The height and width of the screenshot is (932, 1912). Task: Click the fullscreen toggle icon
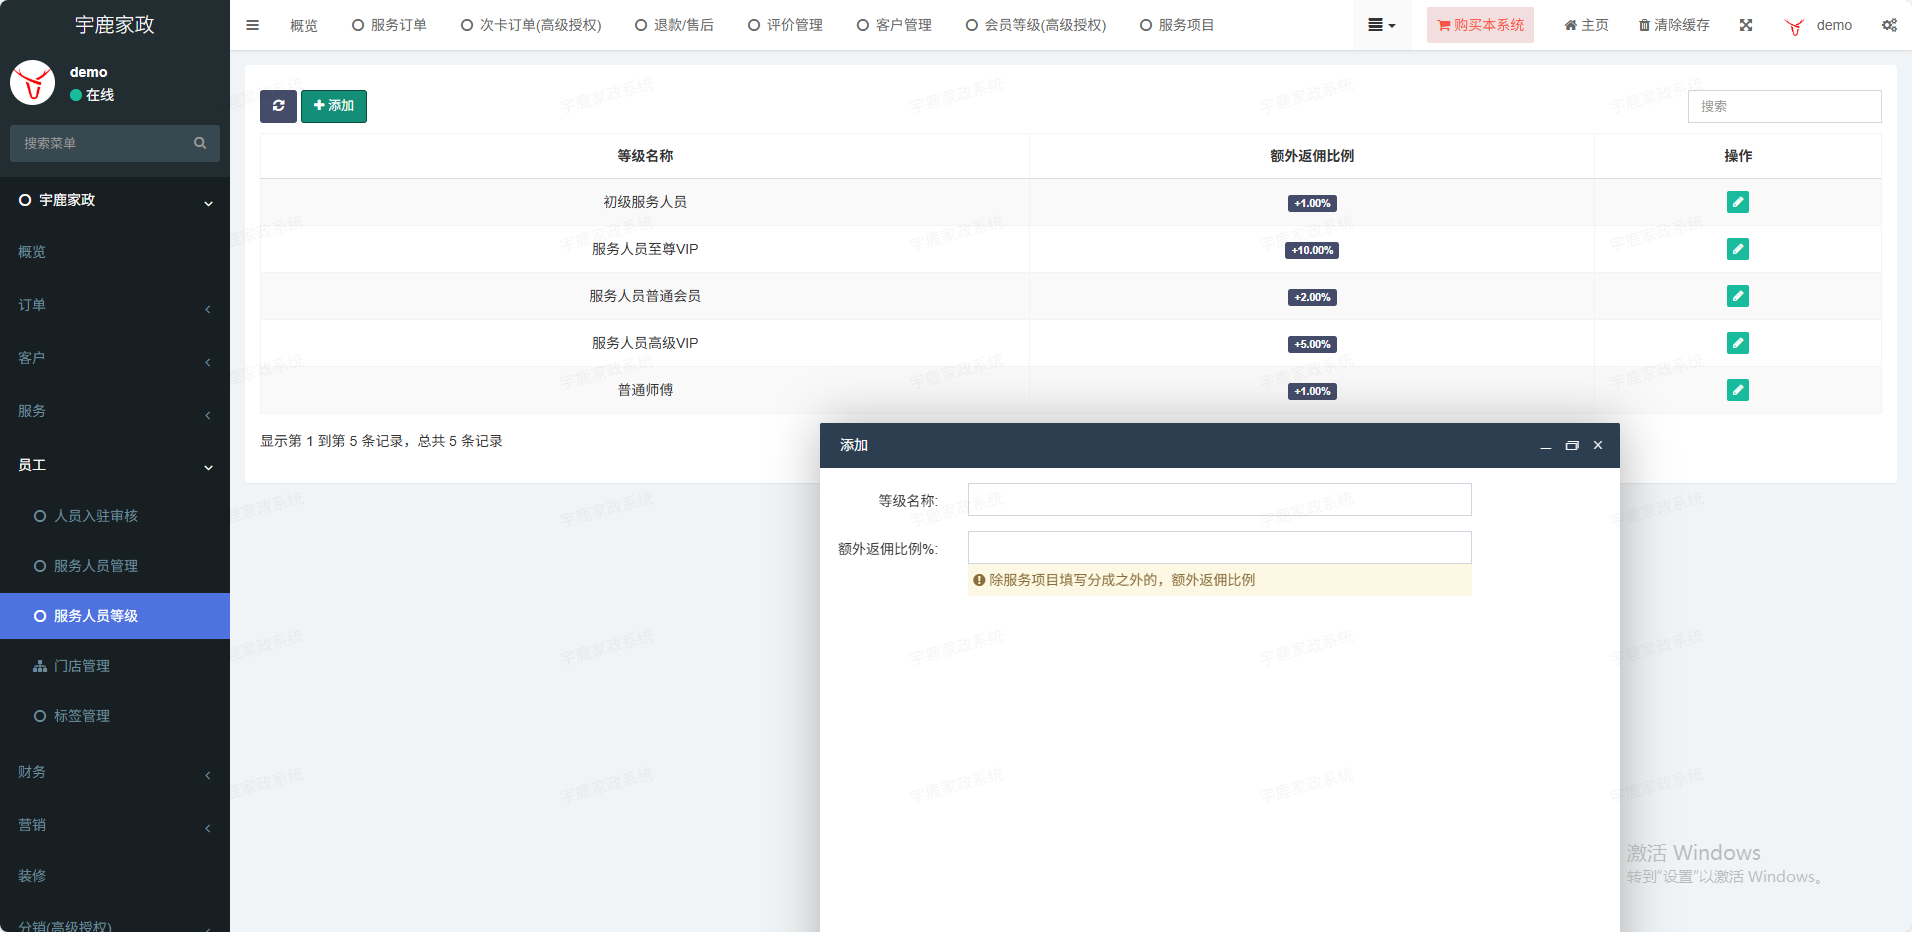1746,25
